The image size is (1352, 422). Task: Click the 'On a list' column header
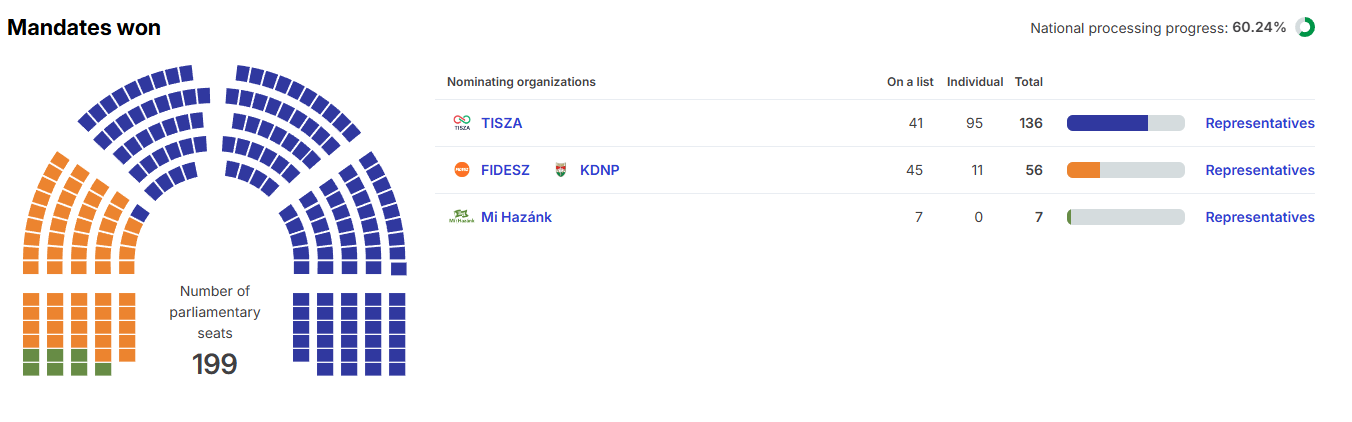(910, 82)
